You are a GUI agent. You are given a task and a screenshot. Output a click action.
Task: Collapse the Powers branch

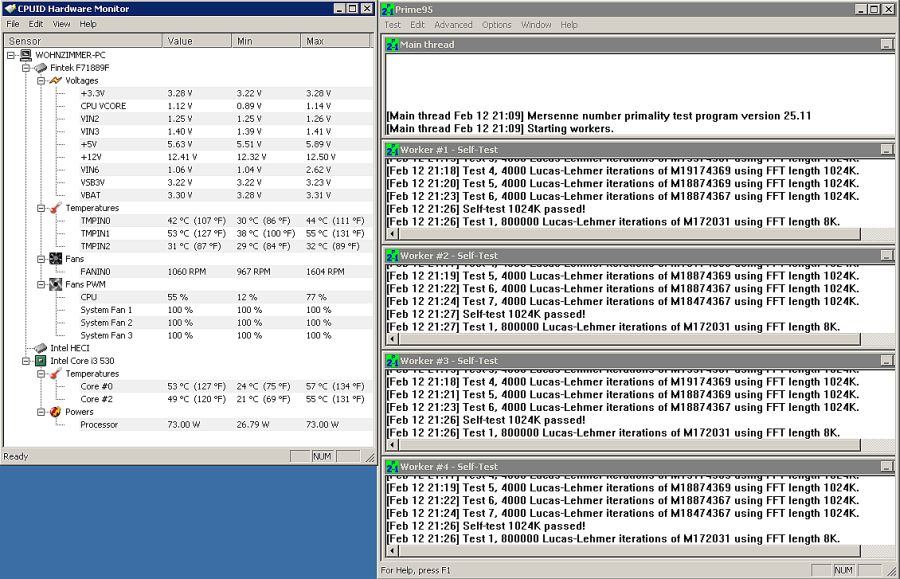[41, 412]
